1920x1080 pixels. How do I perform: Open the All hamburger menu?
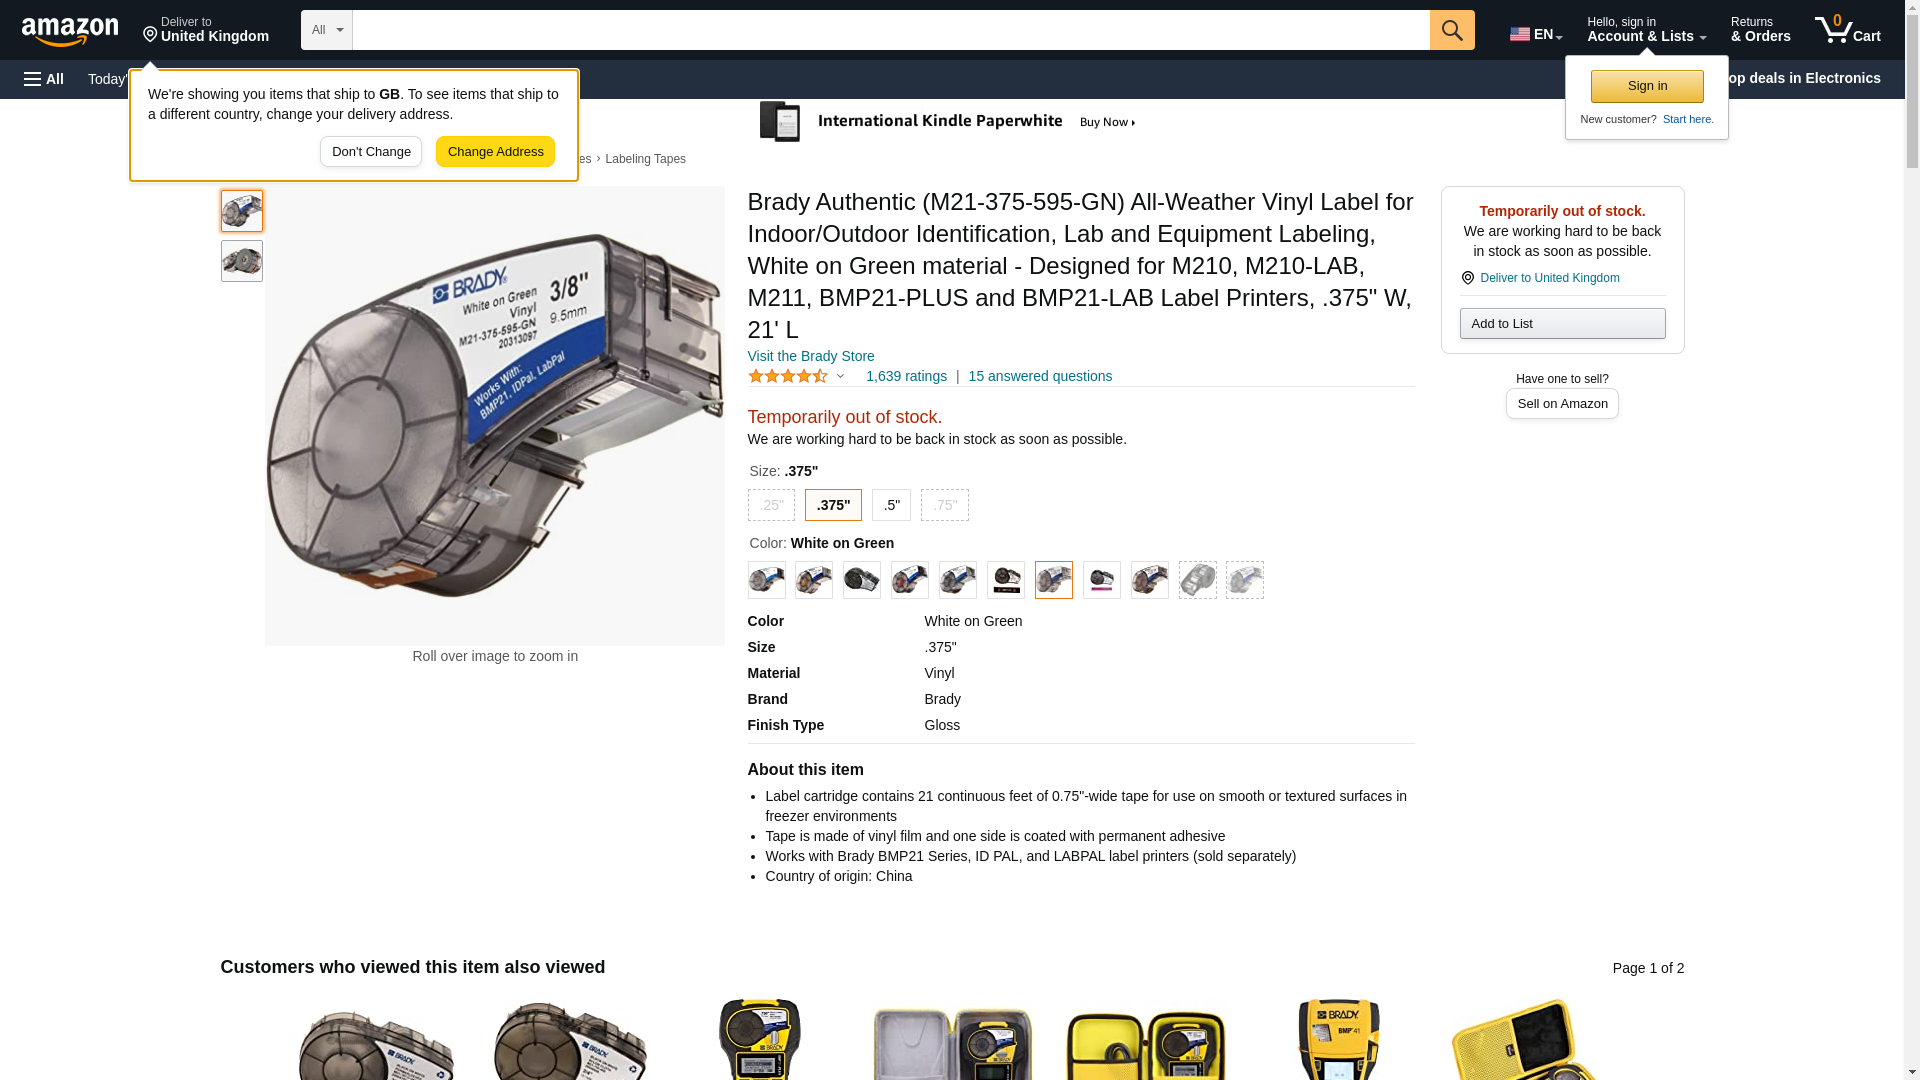point(44,79)
